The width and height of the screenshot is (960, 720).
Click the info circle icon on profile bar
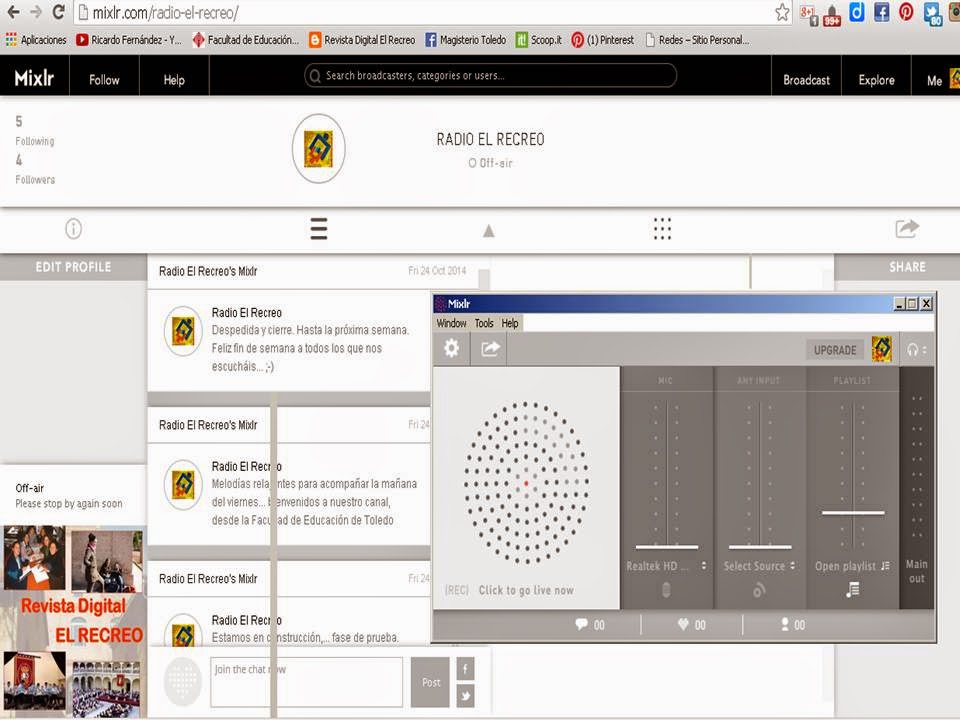click(x=73, y=229)
